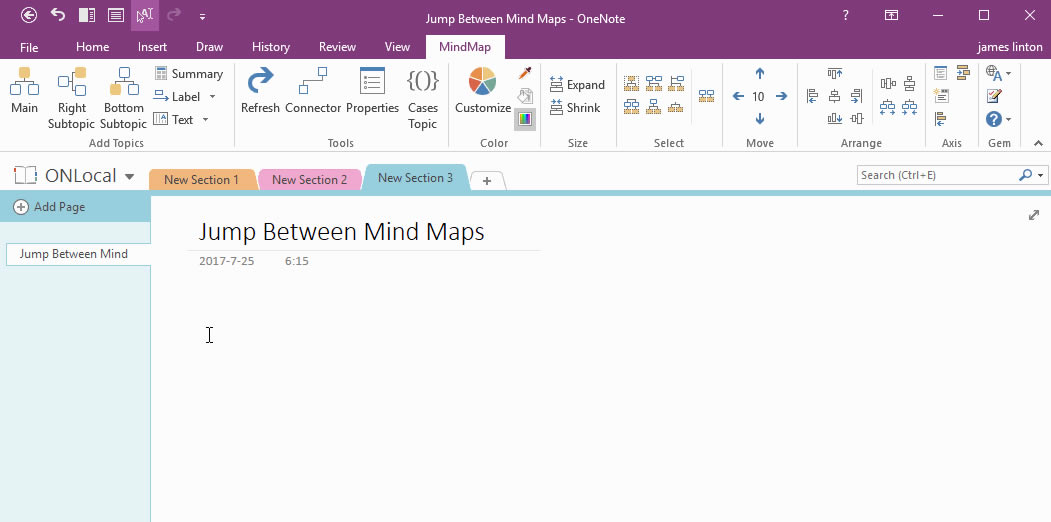
Task: Switch to the Insert ribbon tab
Action: [x=153, y=47]
